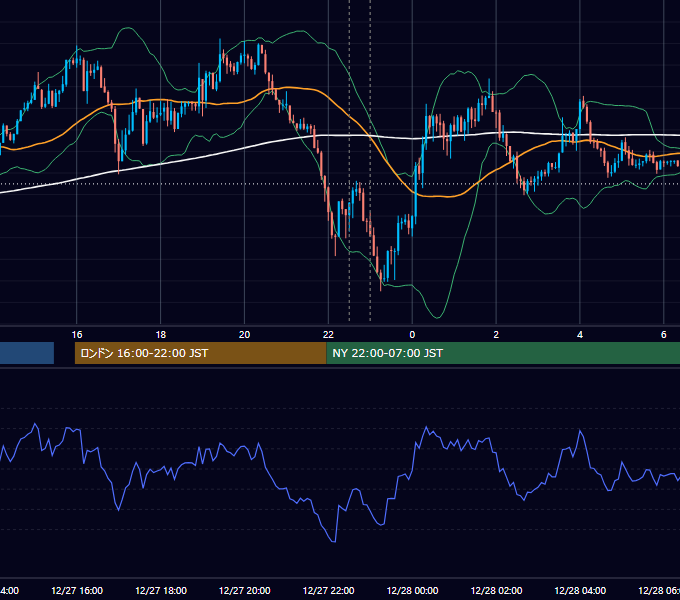
Task: Click the '4' hour label on chart axis
Action: click(x=580, y=335)
